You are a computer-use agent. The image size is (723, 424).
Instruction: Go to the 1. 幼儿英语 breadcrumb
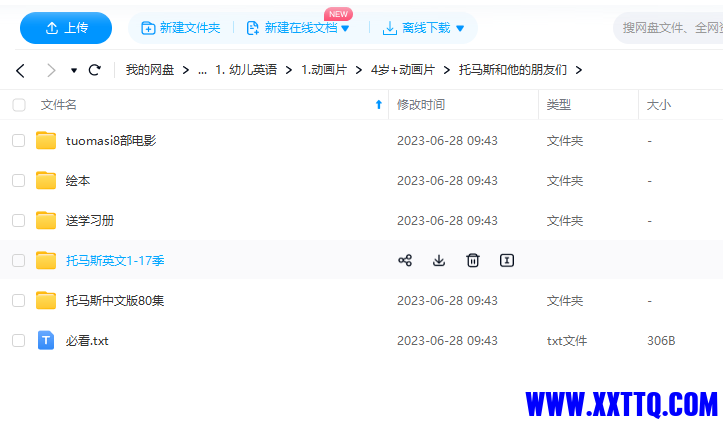(x=246, y=70)
